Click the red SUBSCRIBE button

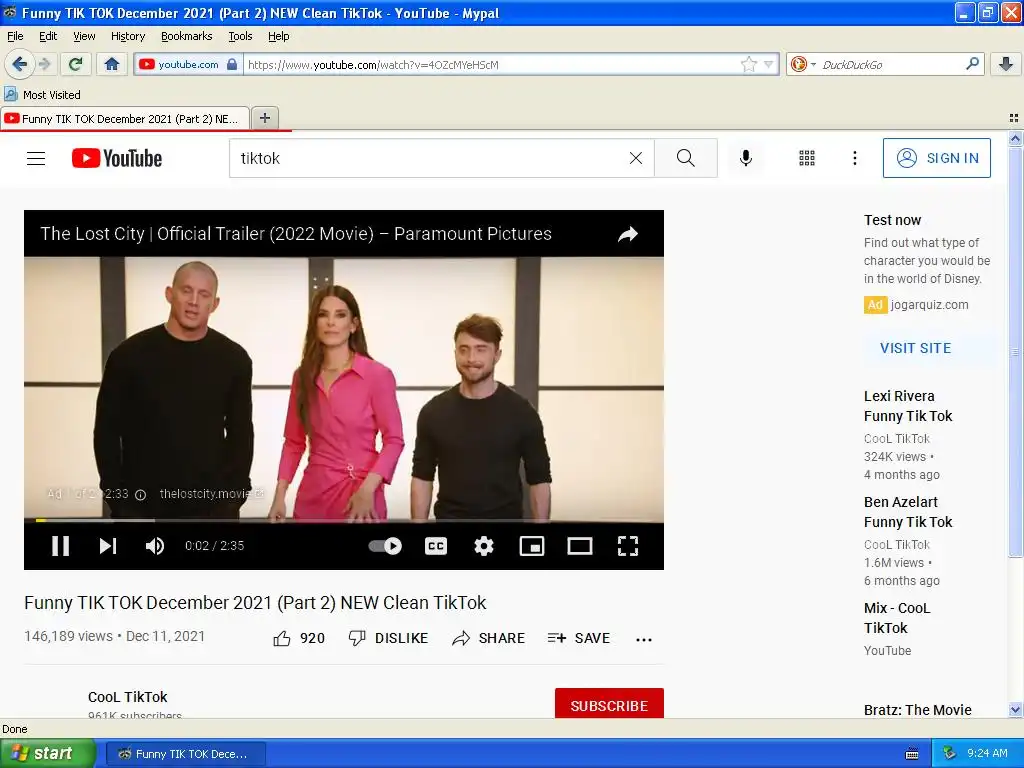tap(609, 703)
